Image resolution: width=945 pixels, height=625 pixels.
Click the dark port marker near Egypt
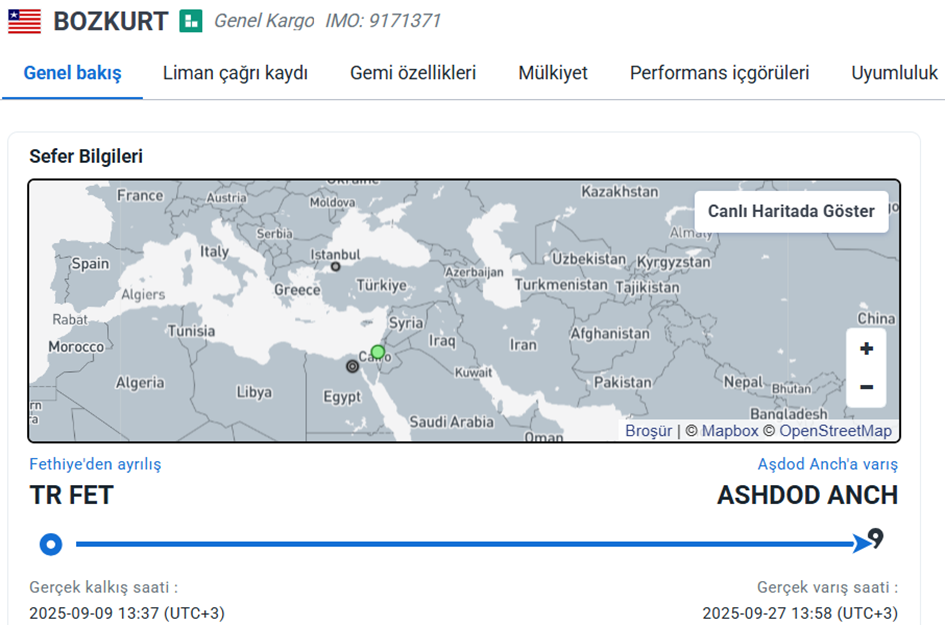pos(352,367)
